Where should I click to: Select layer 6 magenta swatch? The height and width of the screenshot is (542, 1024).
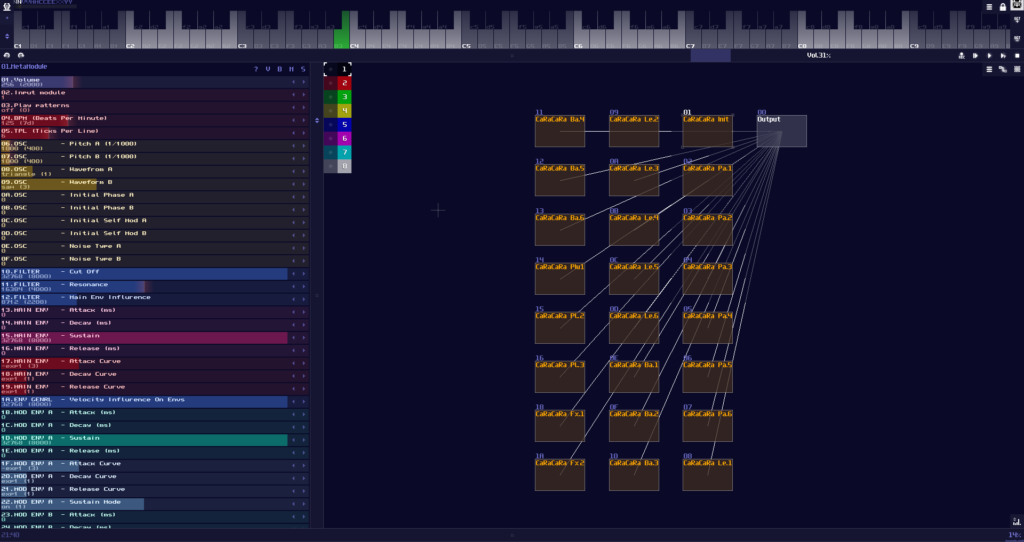point(344,138)
